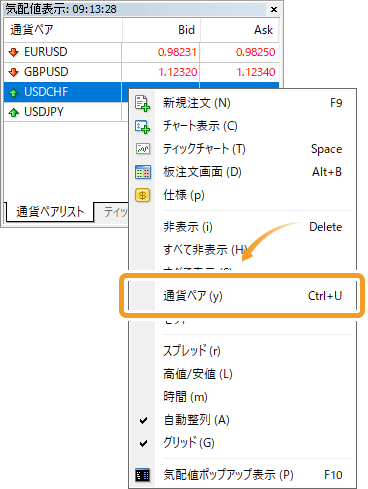Click the Bid column header
The width and height of the screenshot is (368, 489).
(161, 30)
